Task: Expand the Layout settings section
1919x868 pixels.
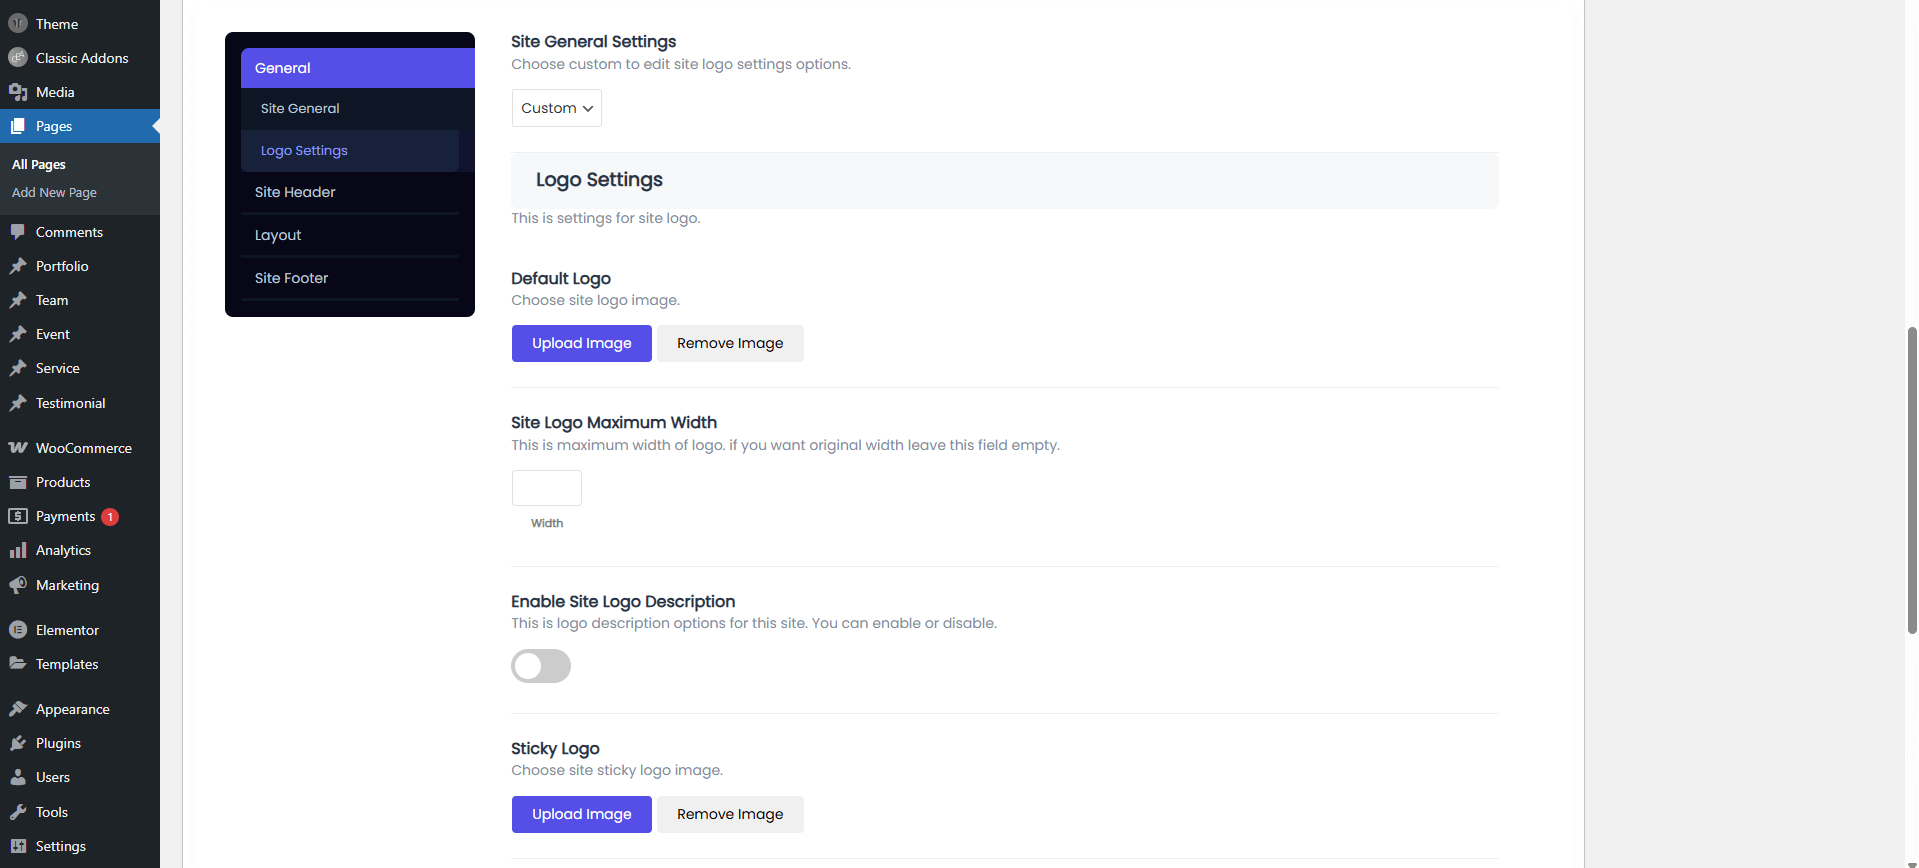Action: (x=278, y=235)
